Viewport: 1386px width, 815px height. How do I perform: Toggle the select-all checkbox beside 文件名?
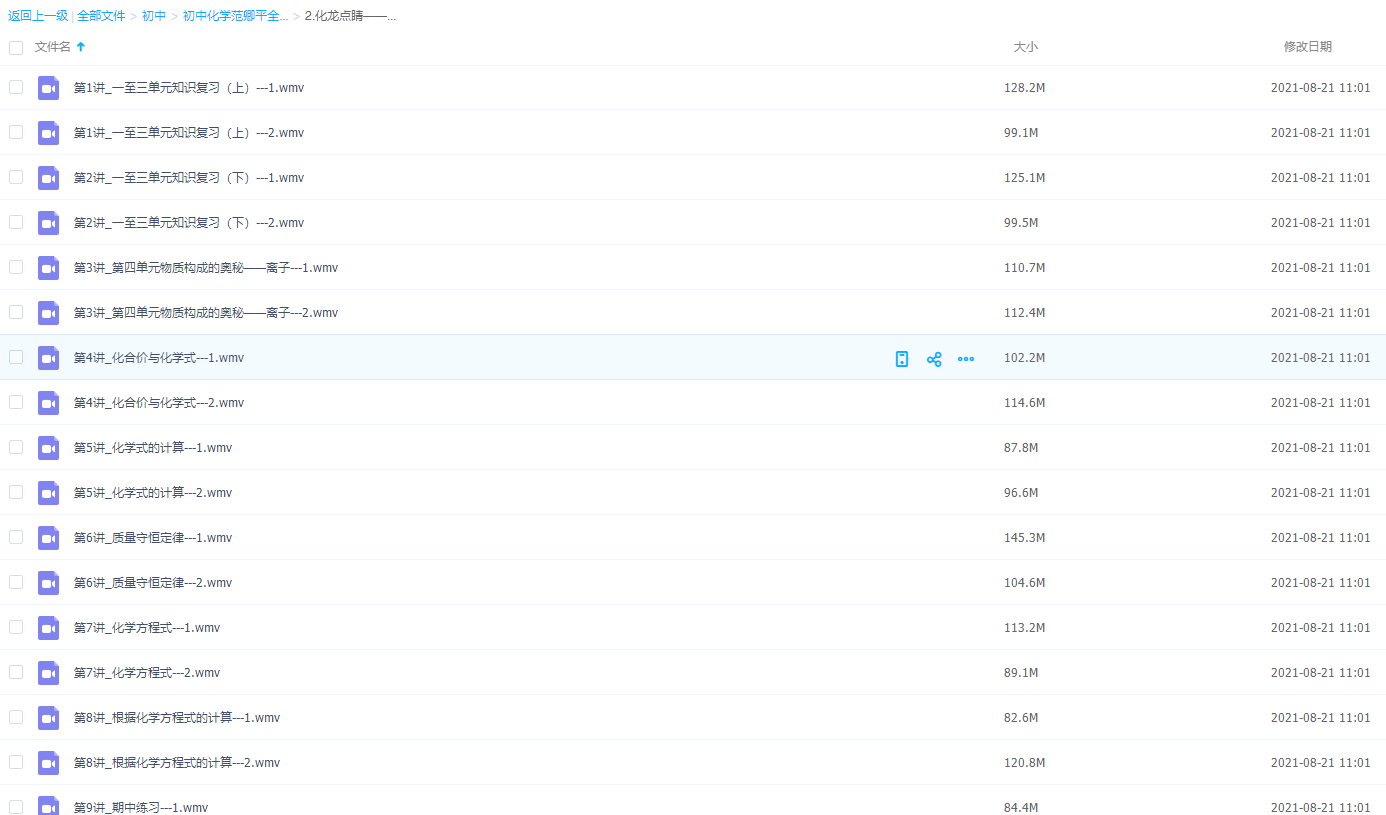point(16,47)
